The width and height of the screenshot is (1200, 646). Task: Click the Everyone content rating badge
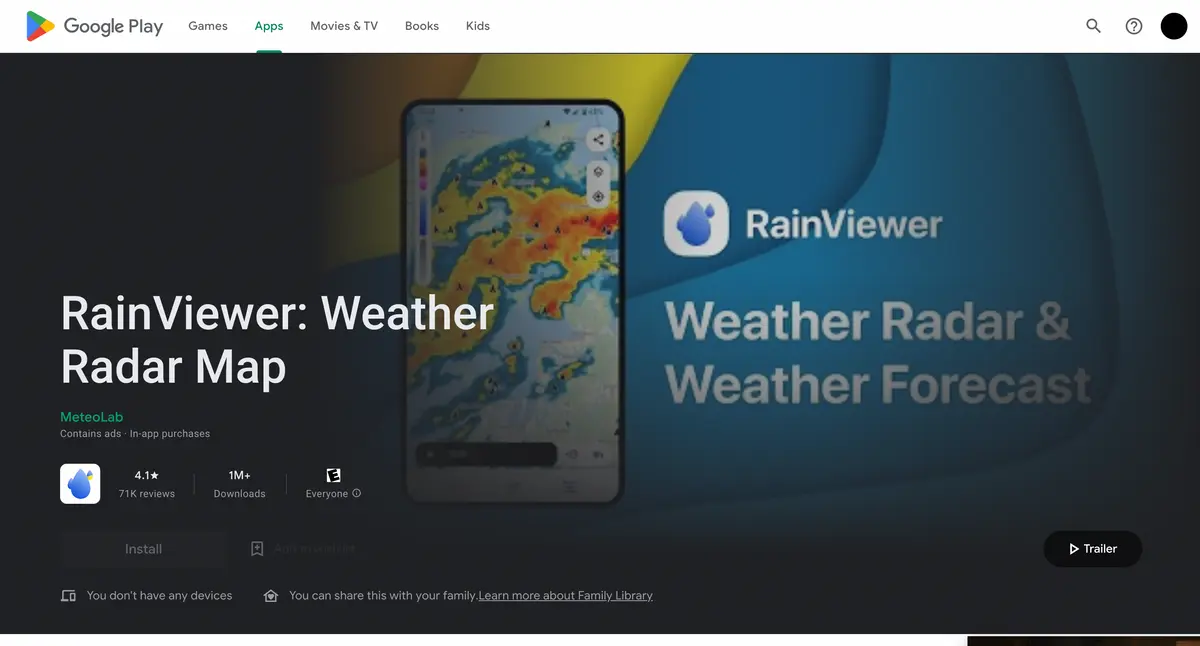coord(333,476)
